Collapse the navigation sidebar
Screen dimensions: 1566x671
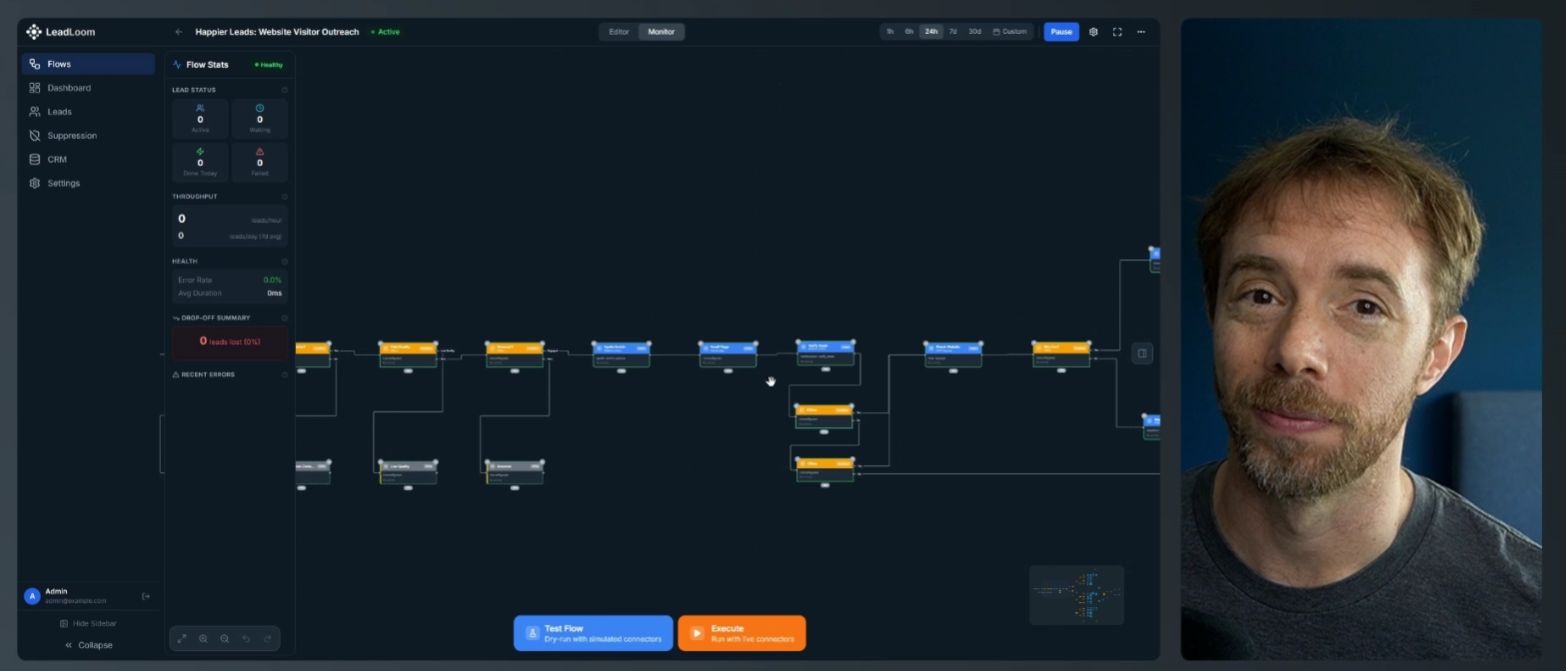pyautogui.click(x=88, y=646)
